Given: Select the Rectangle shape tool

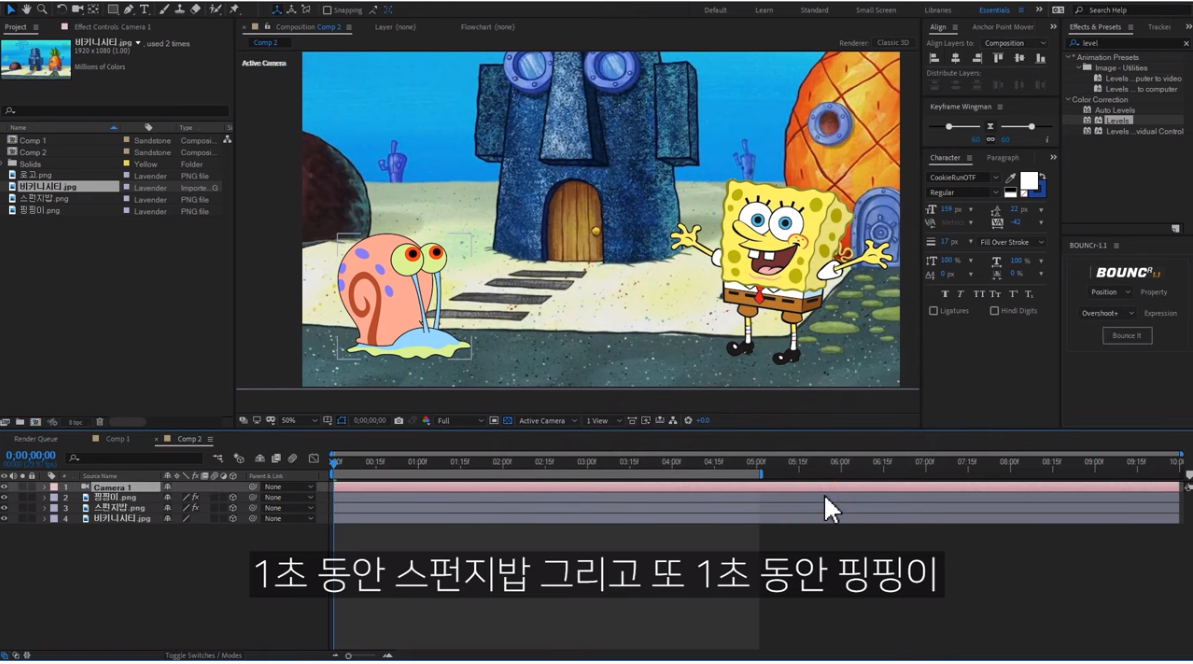Looking at the screenshot, I should coord(113,9).
